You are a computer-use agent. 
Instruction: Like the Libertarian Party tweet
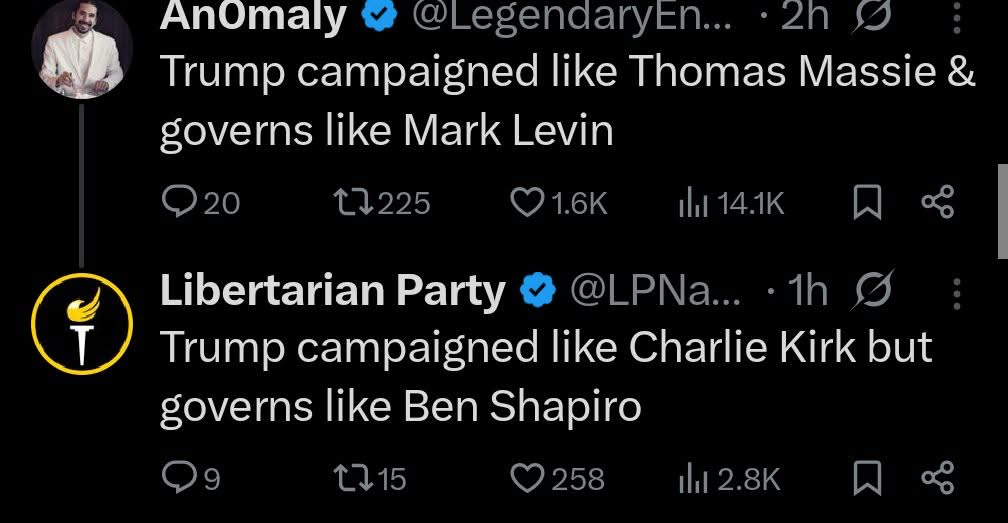point(527,479)
